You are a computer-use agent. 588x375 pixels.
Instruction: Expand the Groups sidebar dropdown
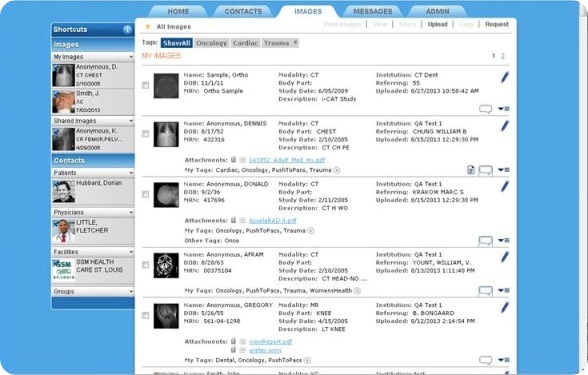tap(131, 292)
